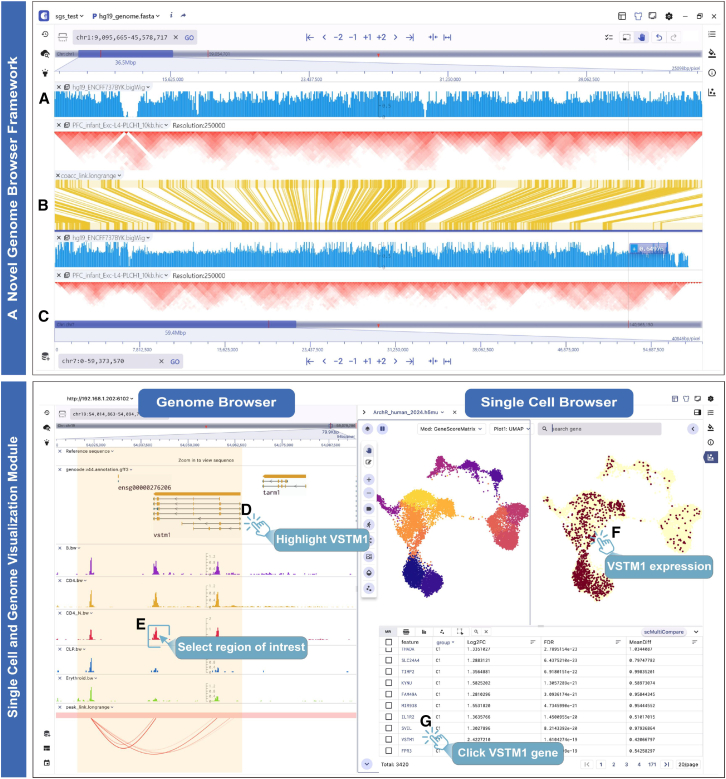Viewport: 726px width, 779px height.
Task: Open coacc_link.longrange track dropdown
Action: click(x=91, y=175)
